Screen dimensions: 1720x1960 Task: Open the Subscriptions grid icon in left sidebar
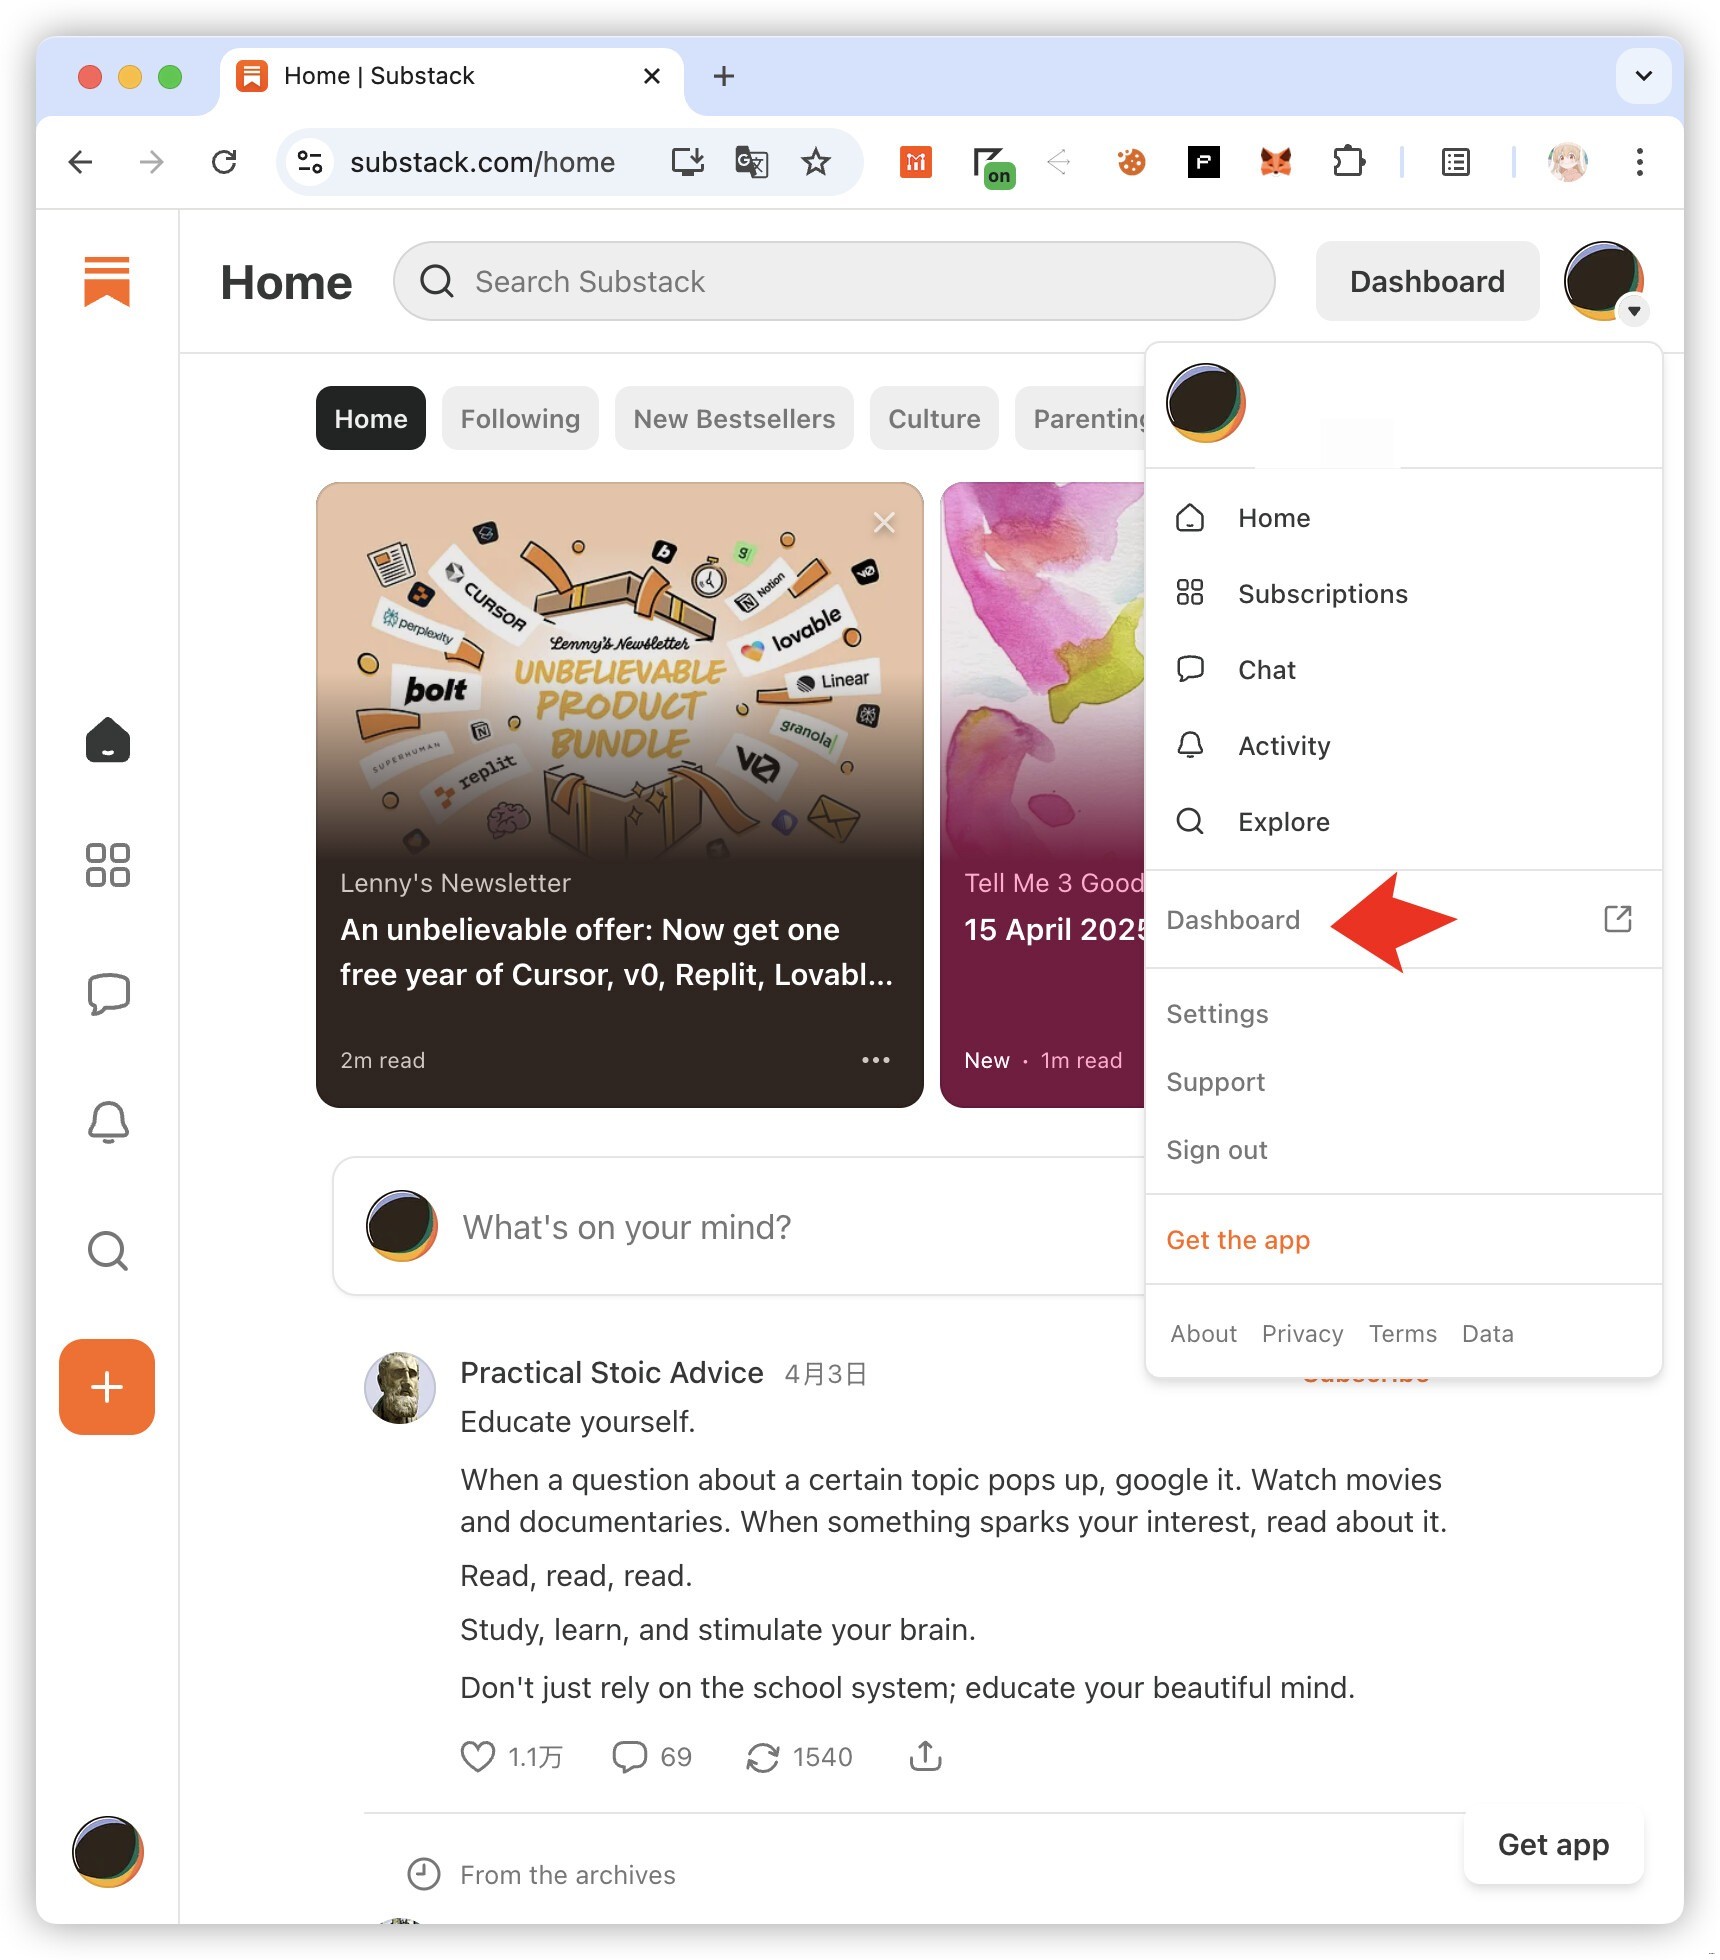[108, 865]
